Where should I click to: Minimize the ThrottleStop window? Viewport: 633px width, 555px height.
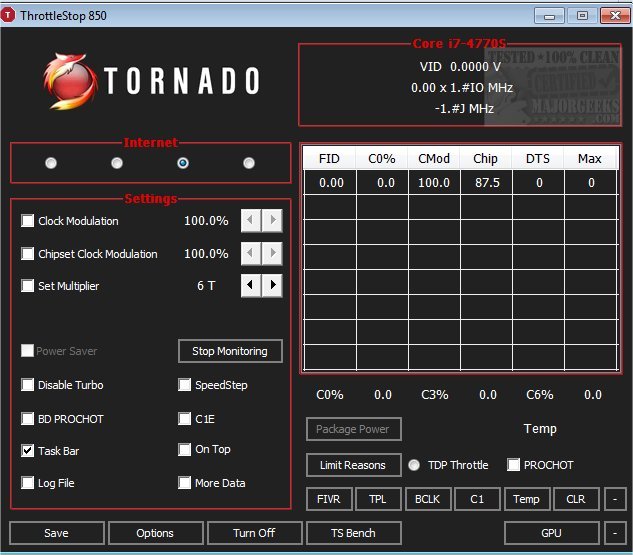[x=549, y=16]
